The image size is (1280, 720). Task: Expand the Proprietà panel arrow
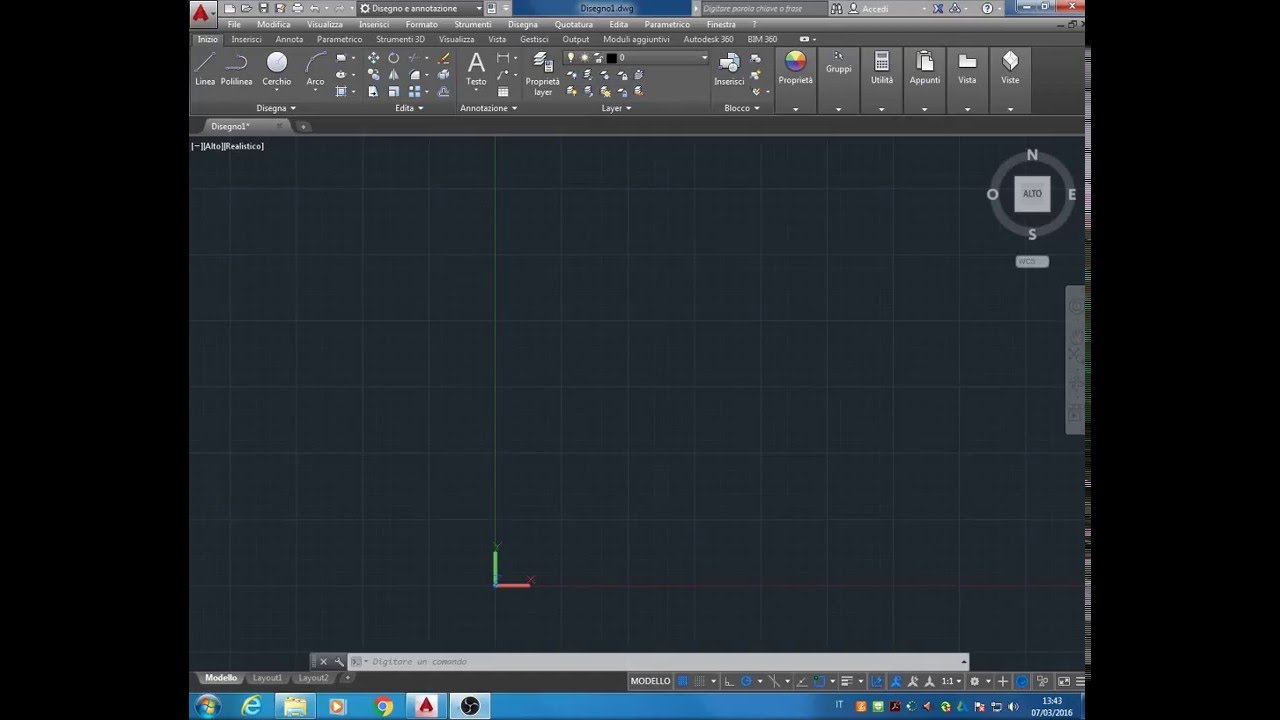tap(795, 109)
